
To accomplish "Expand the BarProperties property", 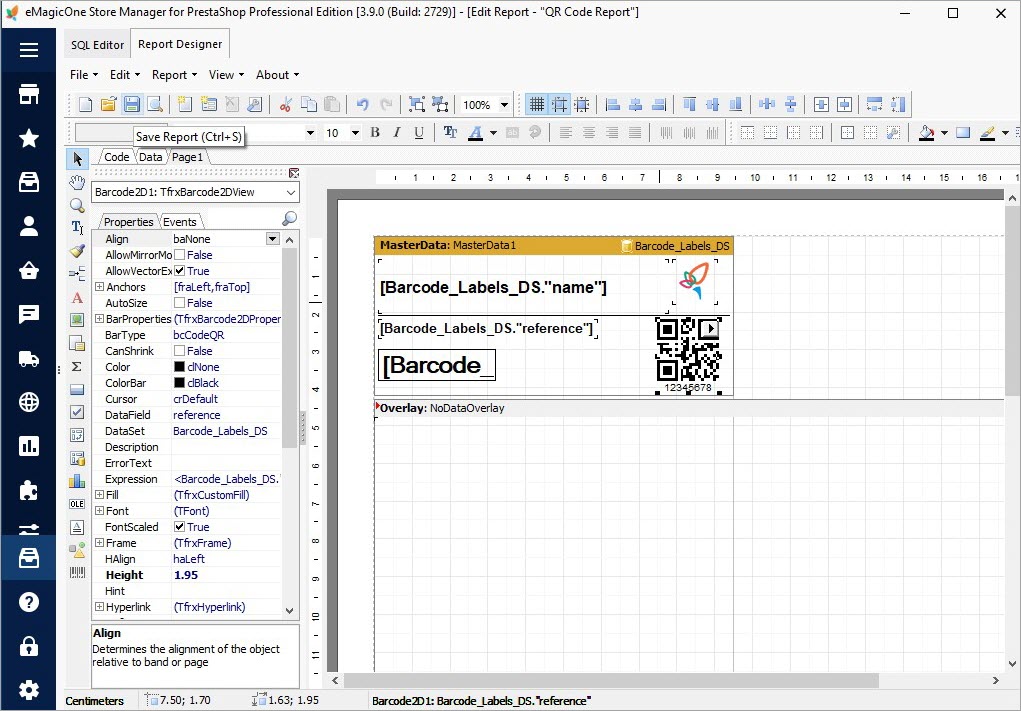I will (100, 318).
